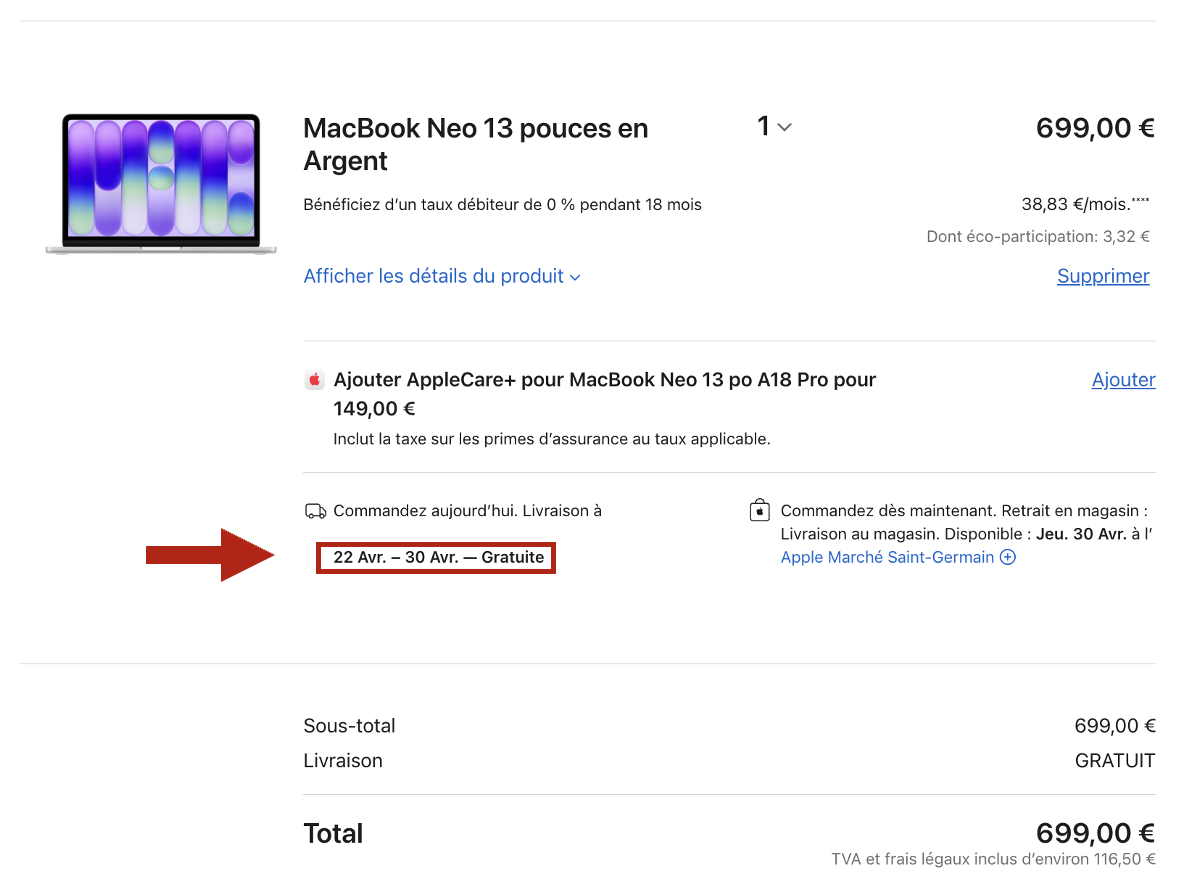Open the MacBook Neo 13 pouces title
This screenshot has width=1186, height=892.
tap(475, 144)
